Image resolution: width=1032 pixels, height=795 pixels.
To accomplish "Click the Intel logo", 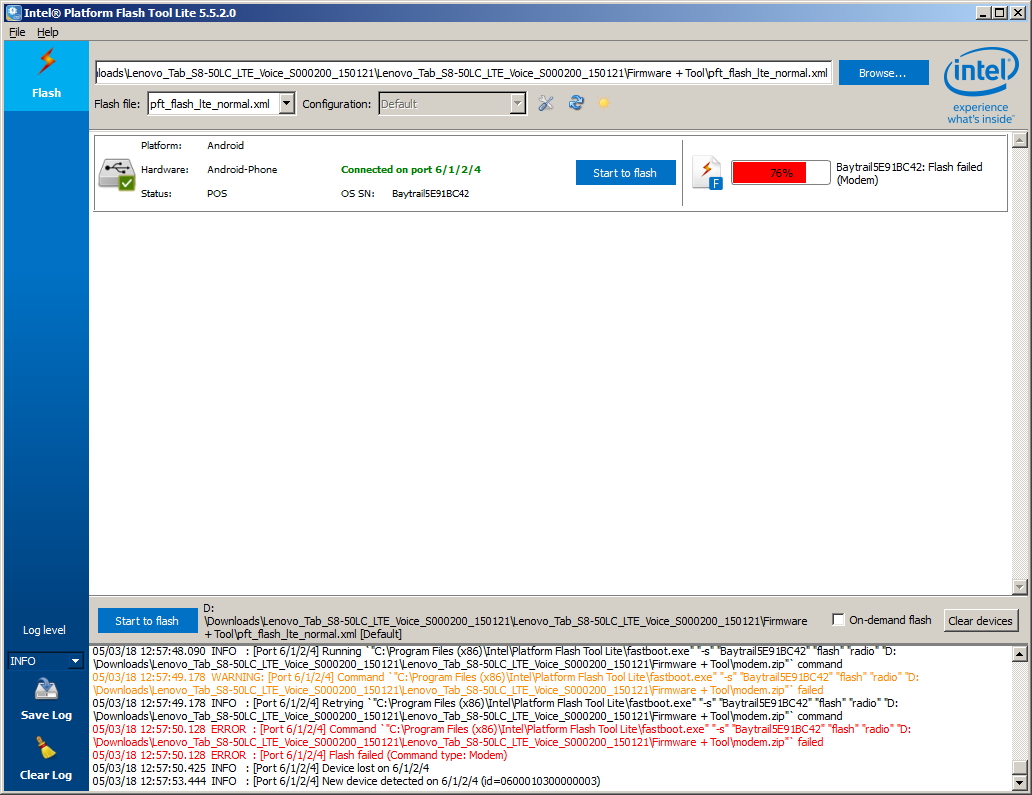I will coord(981,86).
